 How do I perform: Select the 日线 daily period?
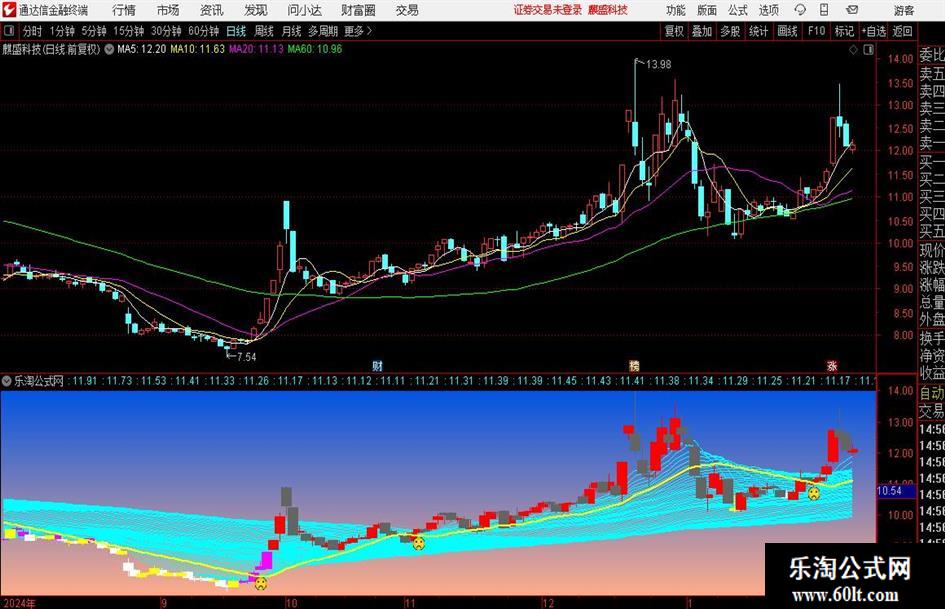point(236,31)
